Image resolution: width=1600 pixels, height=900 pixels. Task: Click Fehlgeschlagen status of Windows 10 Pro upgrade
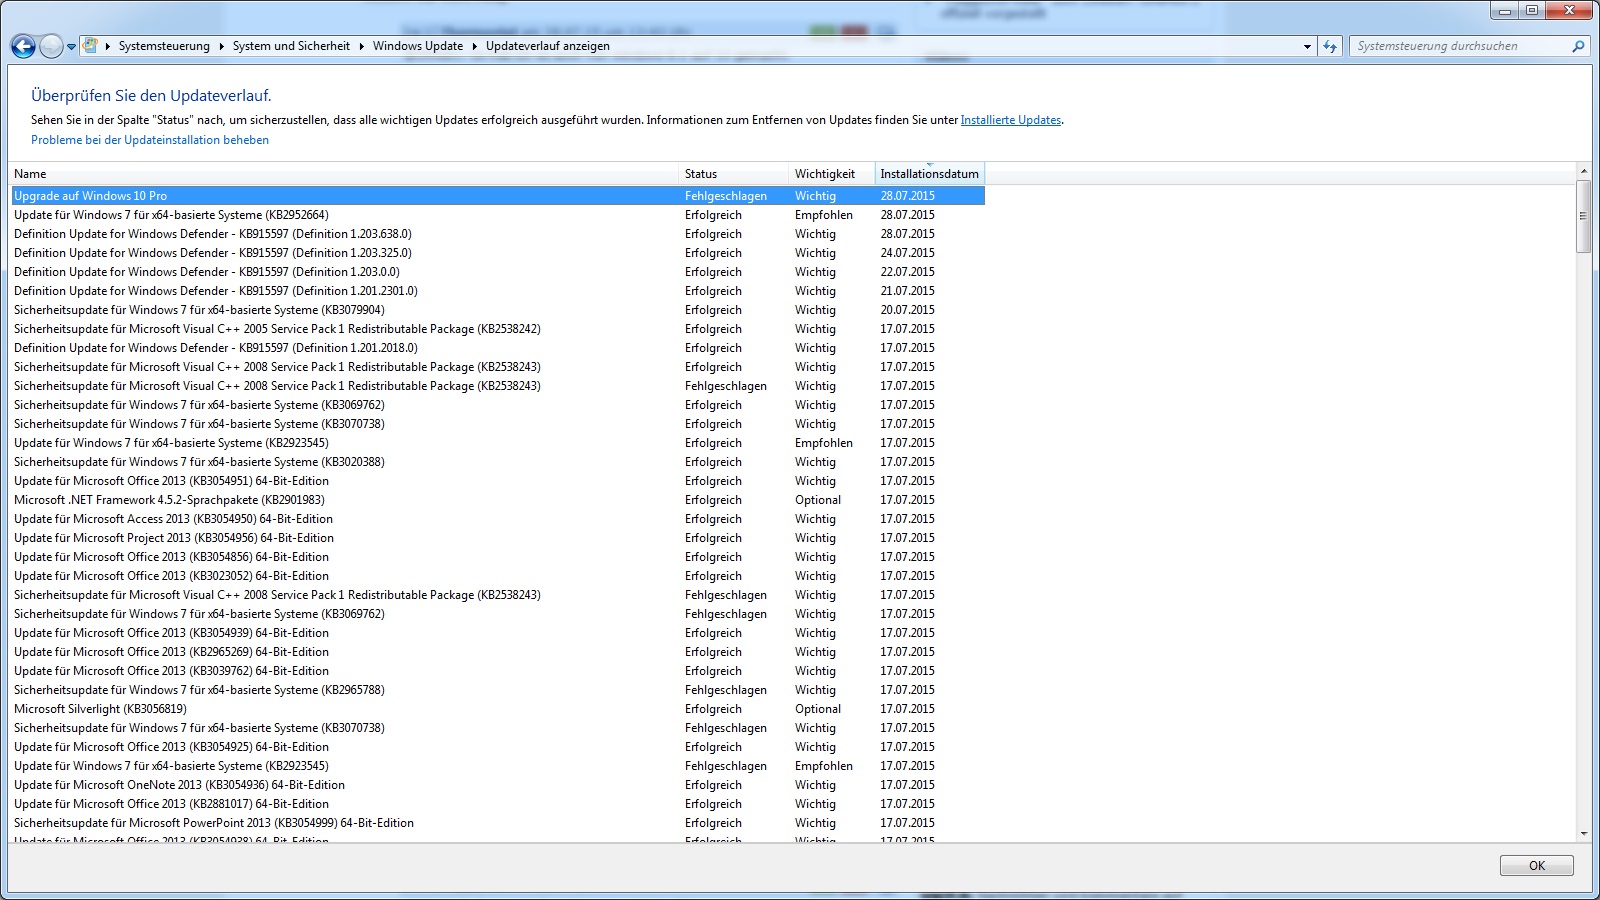[726, 196]
